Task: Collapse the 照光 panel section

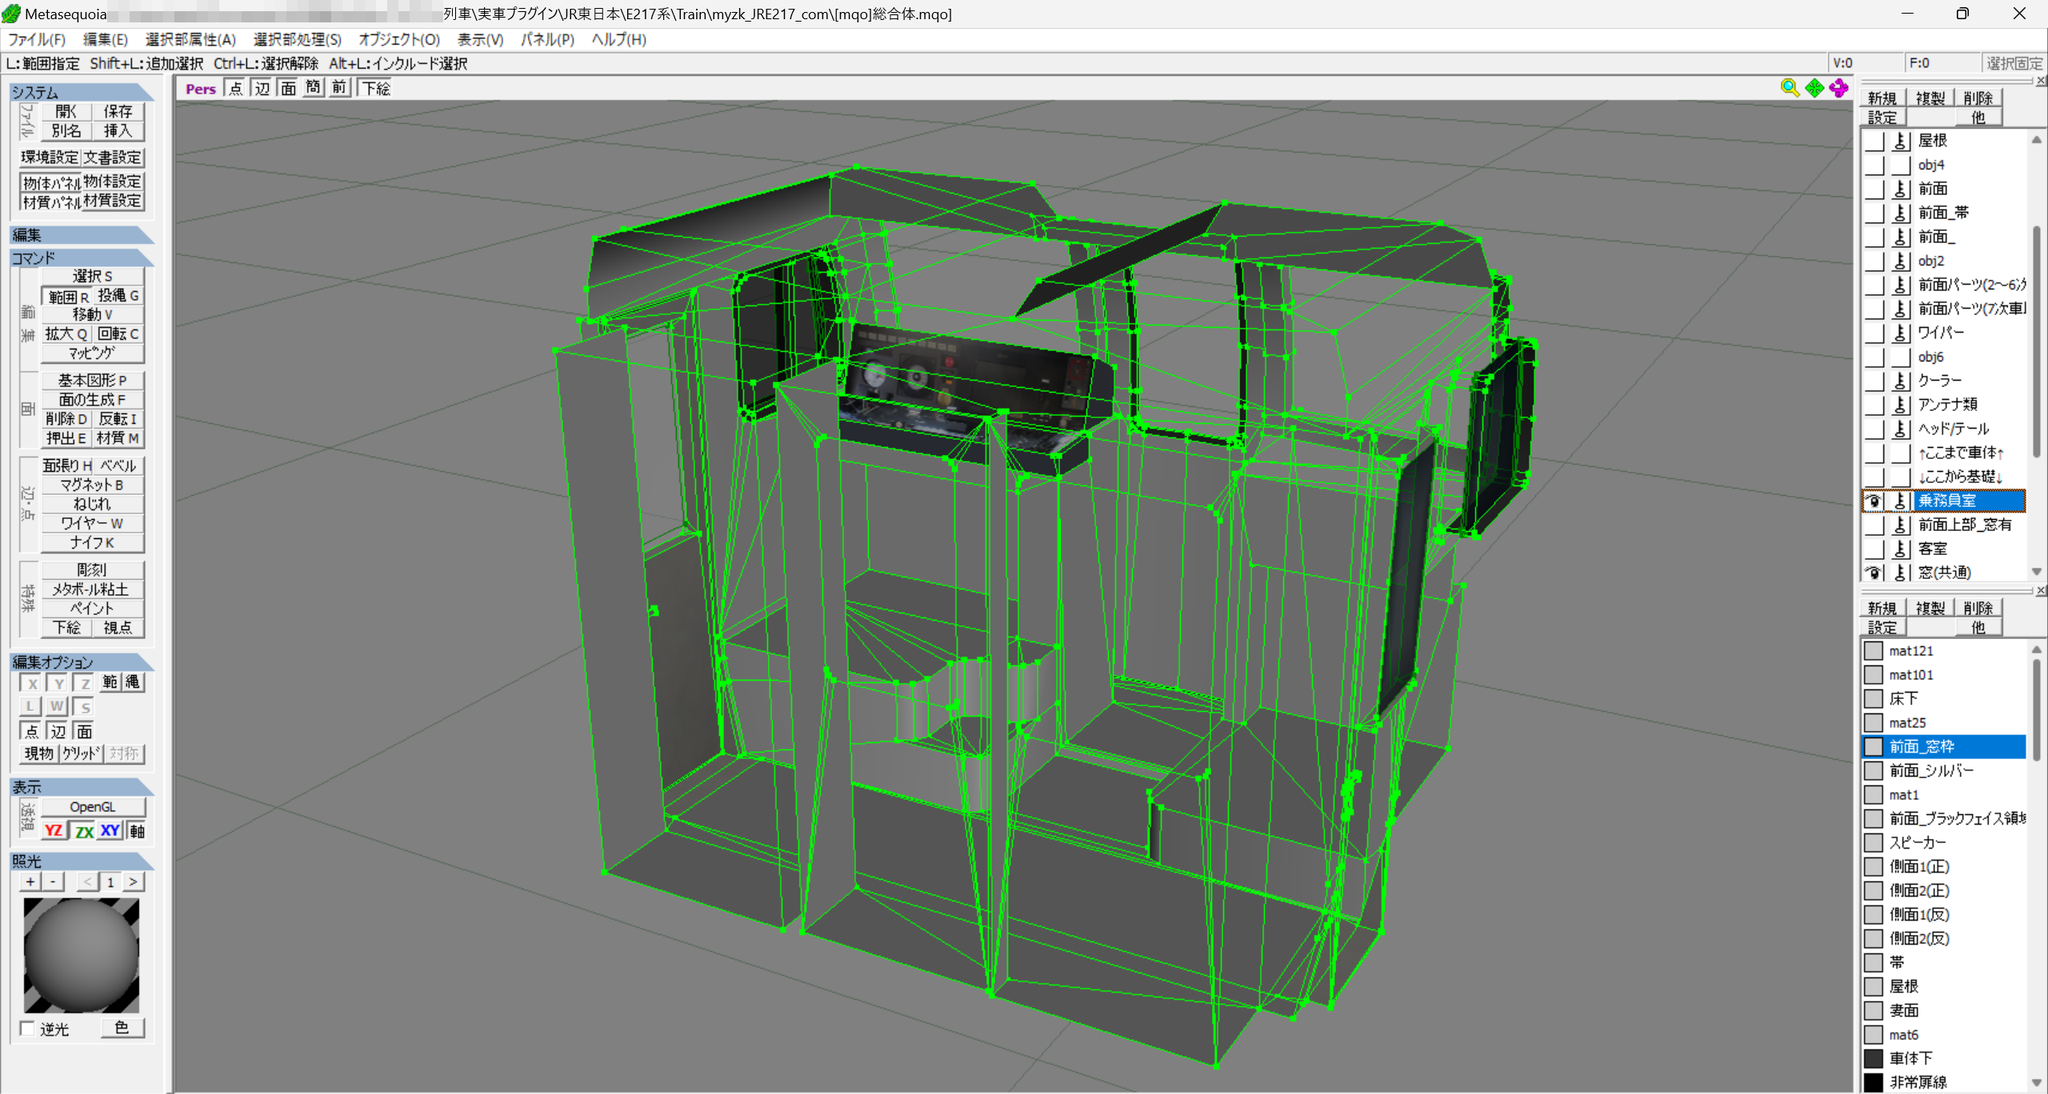Action: (x=81, y=861)
